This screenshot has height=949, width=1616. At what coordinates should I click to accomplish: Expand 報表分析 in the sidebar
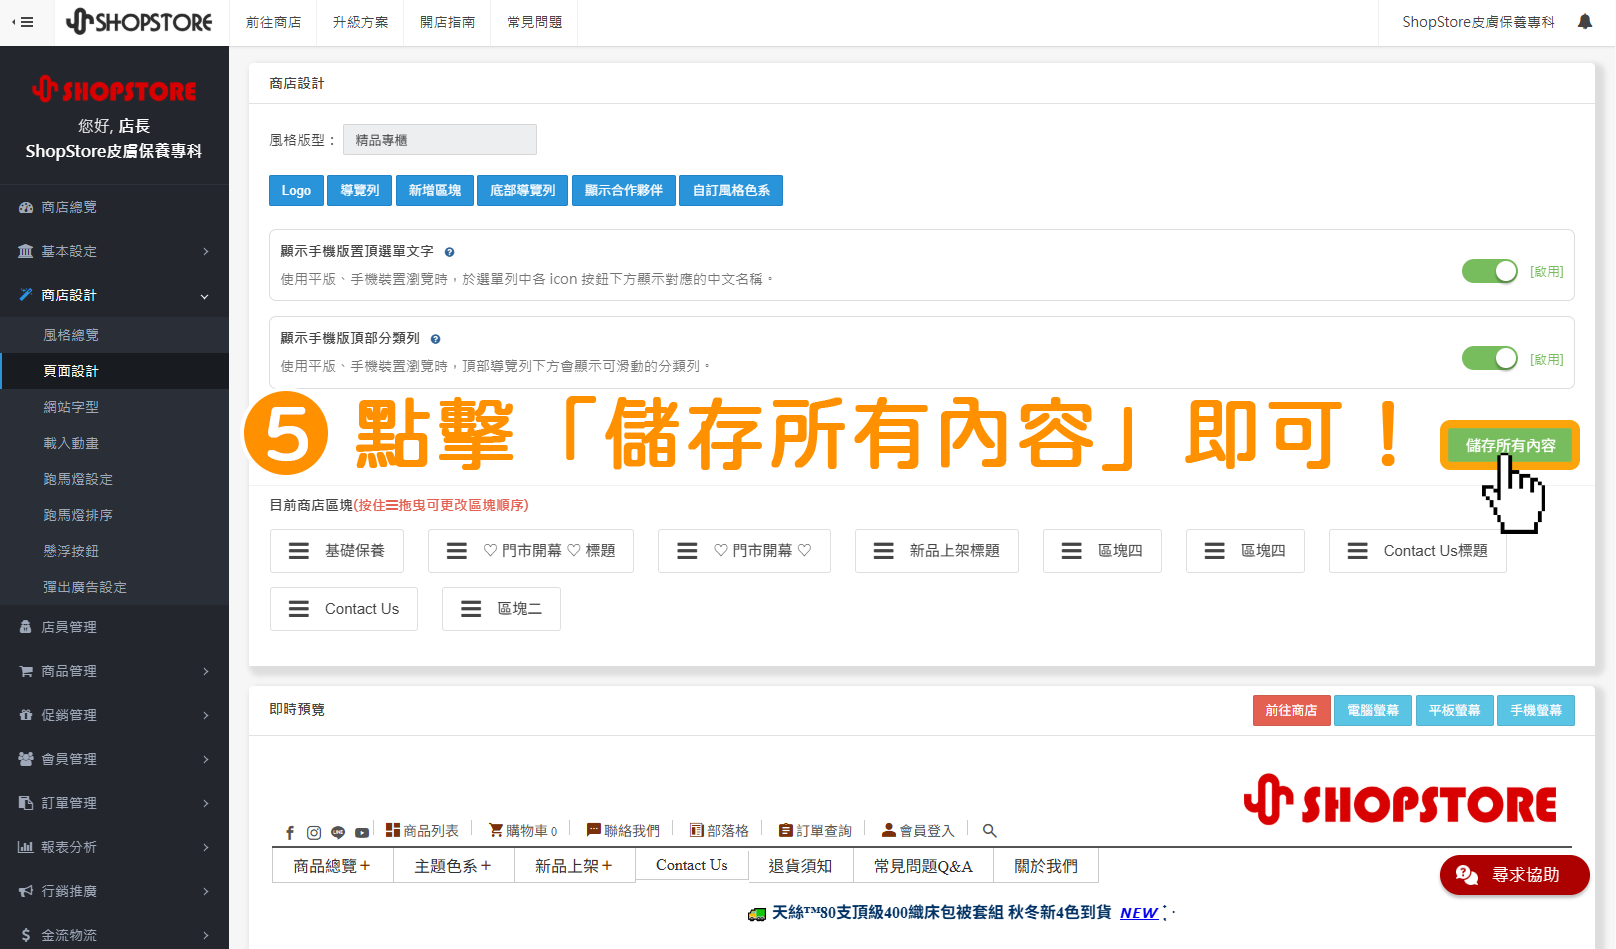click(114, 848)
